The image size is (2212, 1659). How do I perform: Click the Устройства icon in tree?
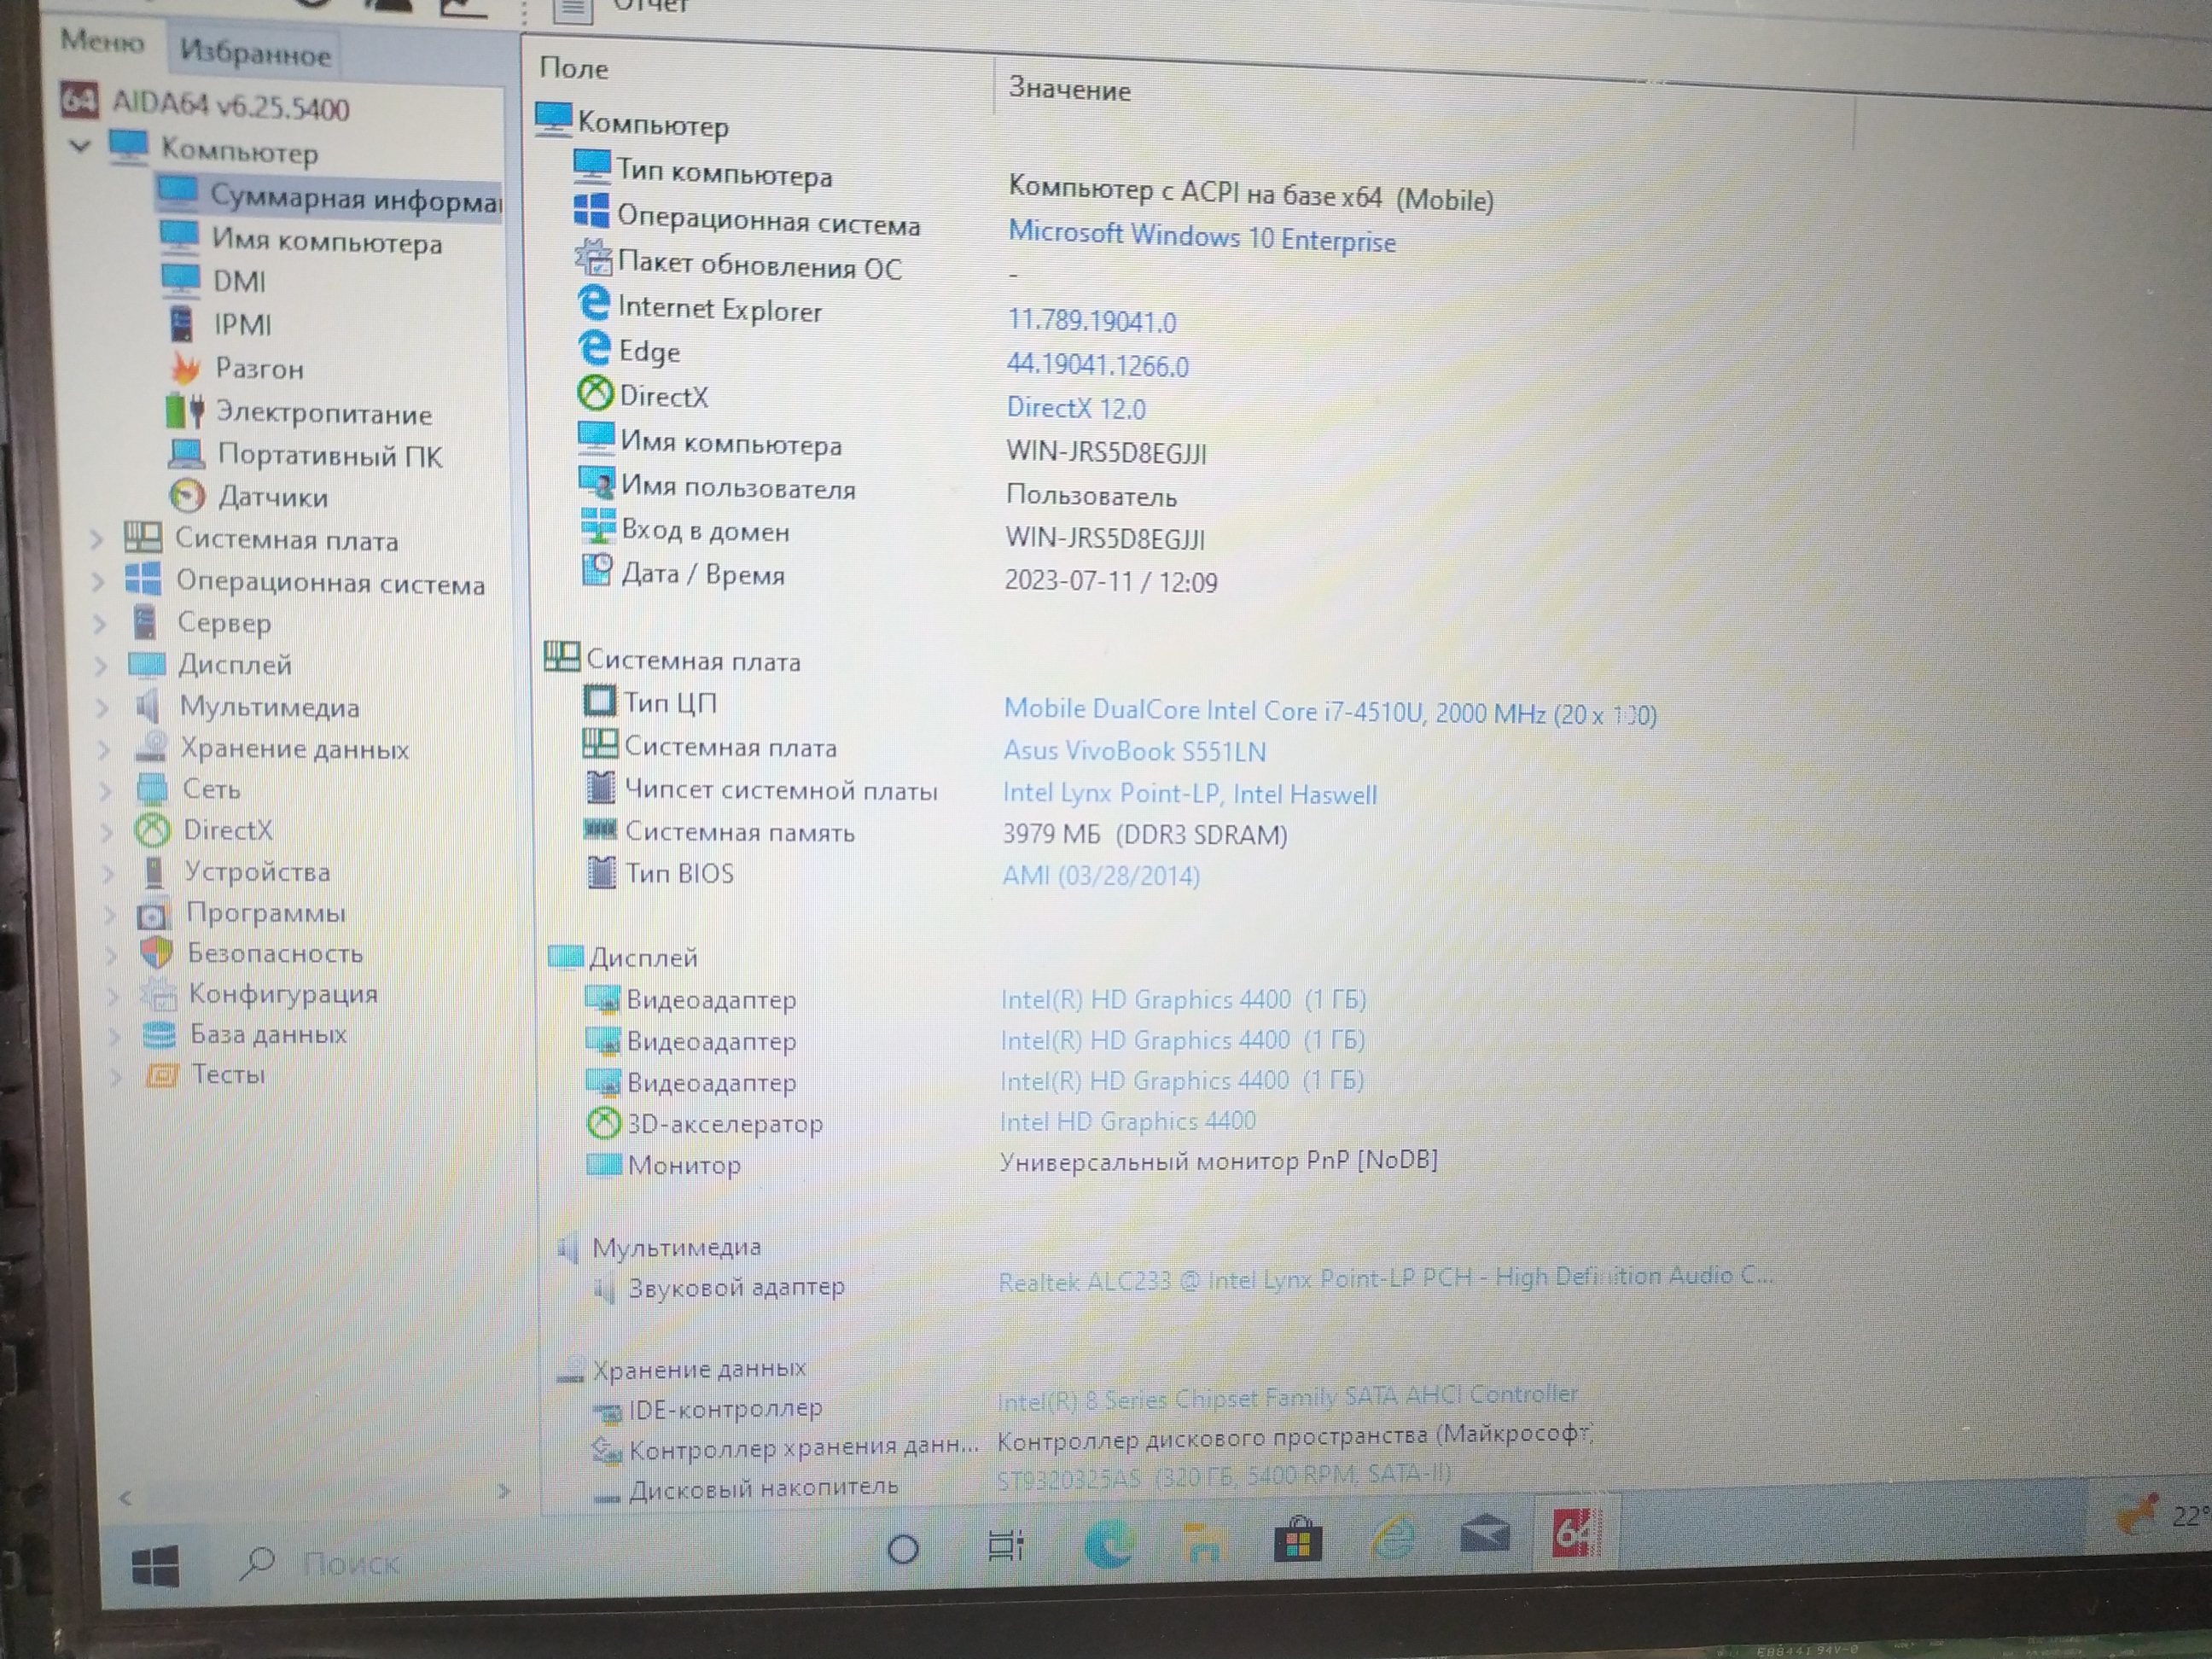coord(153,871)
